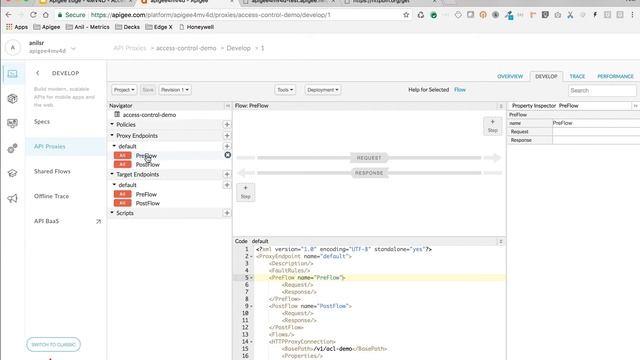Select PostFlow under Proxy Endpoints default
The height and width of the screenshot is (360, 640).
[x=148, y=164]
